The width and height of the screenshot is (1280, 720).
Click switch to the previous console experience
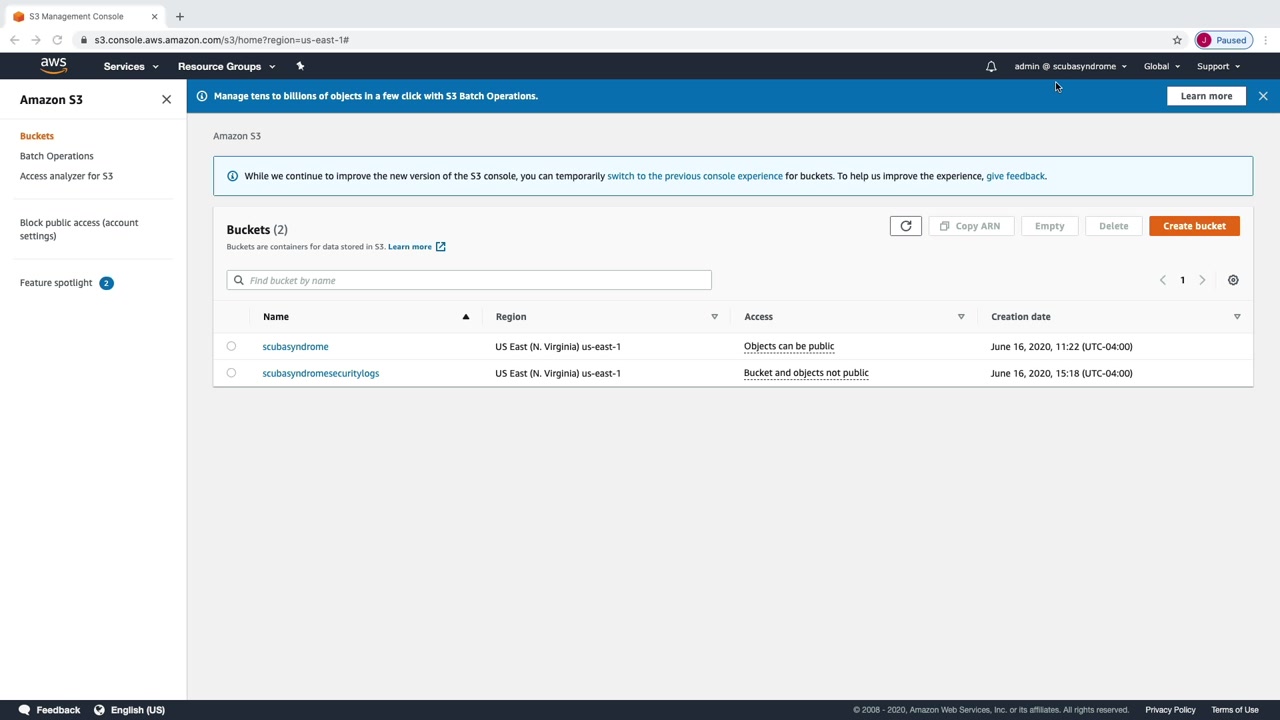(695, 176)
